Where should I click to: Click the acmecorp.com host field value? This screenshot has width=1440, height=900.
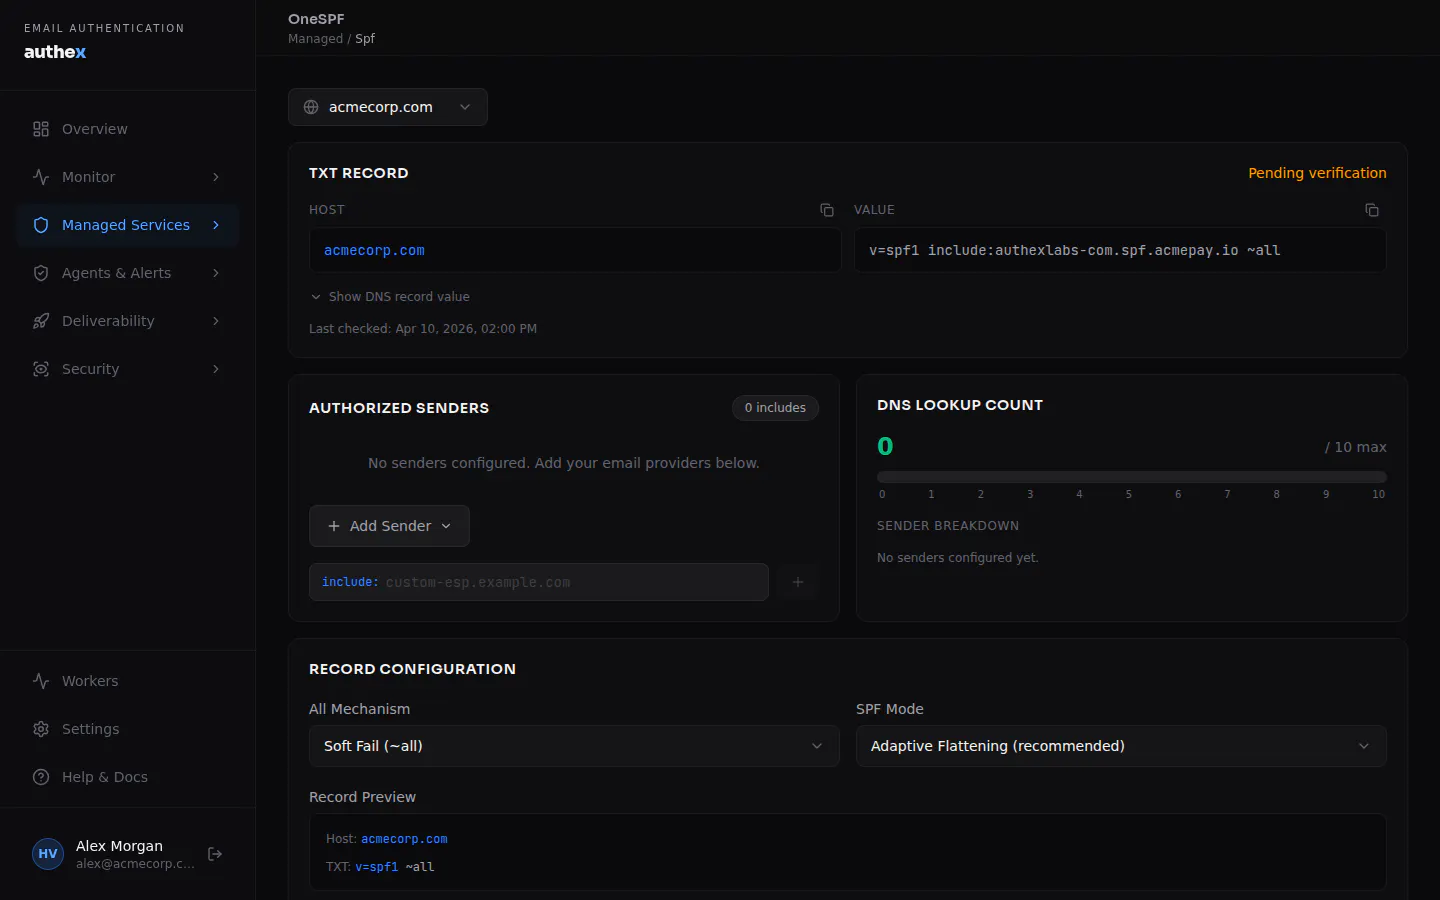575,250
